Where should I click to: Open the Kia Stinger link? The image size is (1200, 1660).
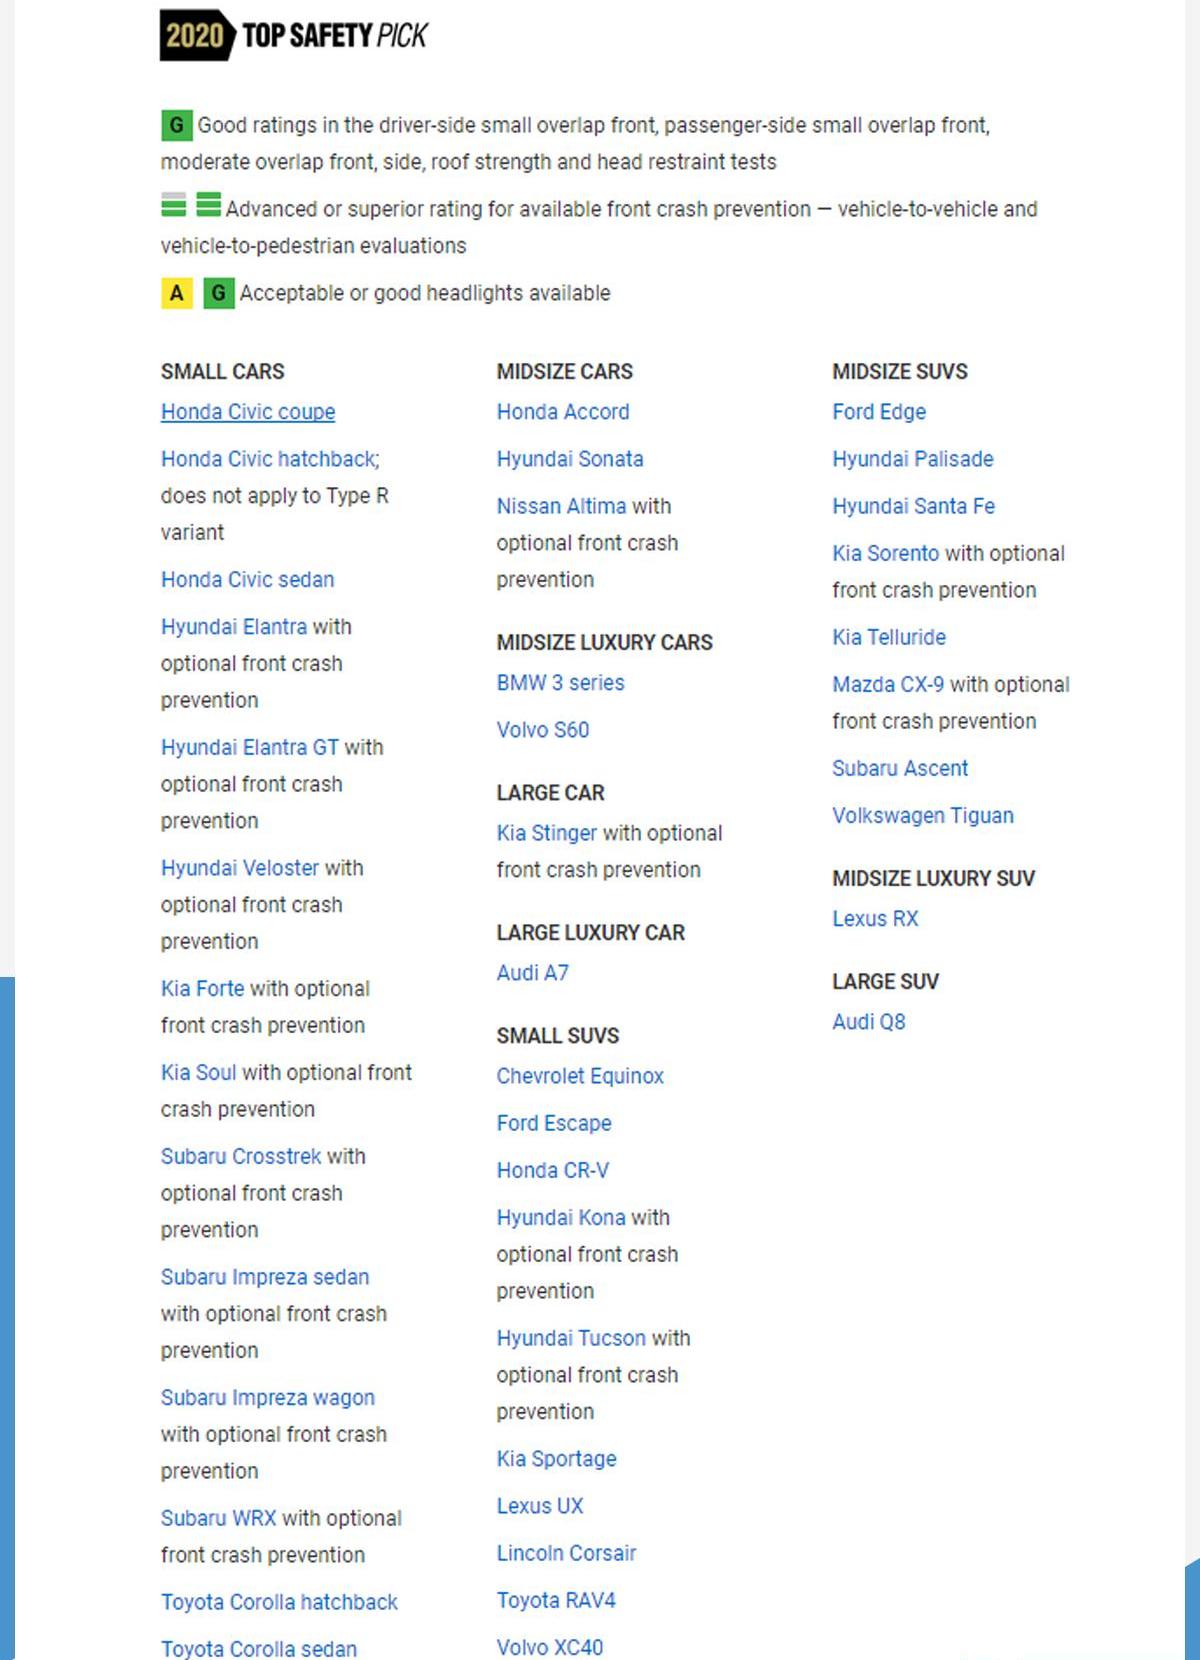pos(547,833)
